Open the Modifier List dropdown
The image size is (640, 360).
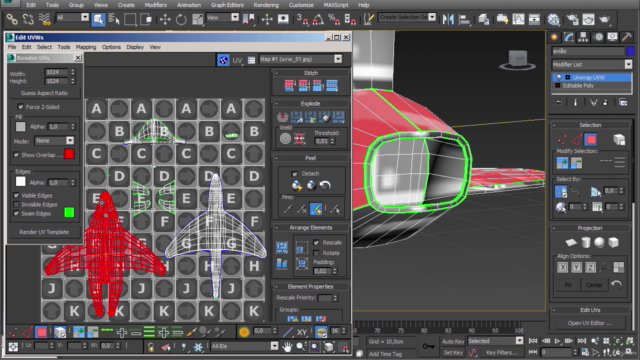tap(591, 64)
